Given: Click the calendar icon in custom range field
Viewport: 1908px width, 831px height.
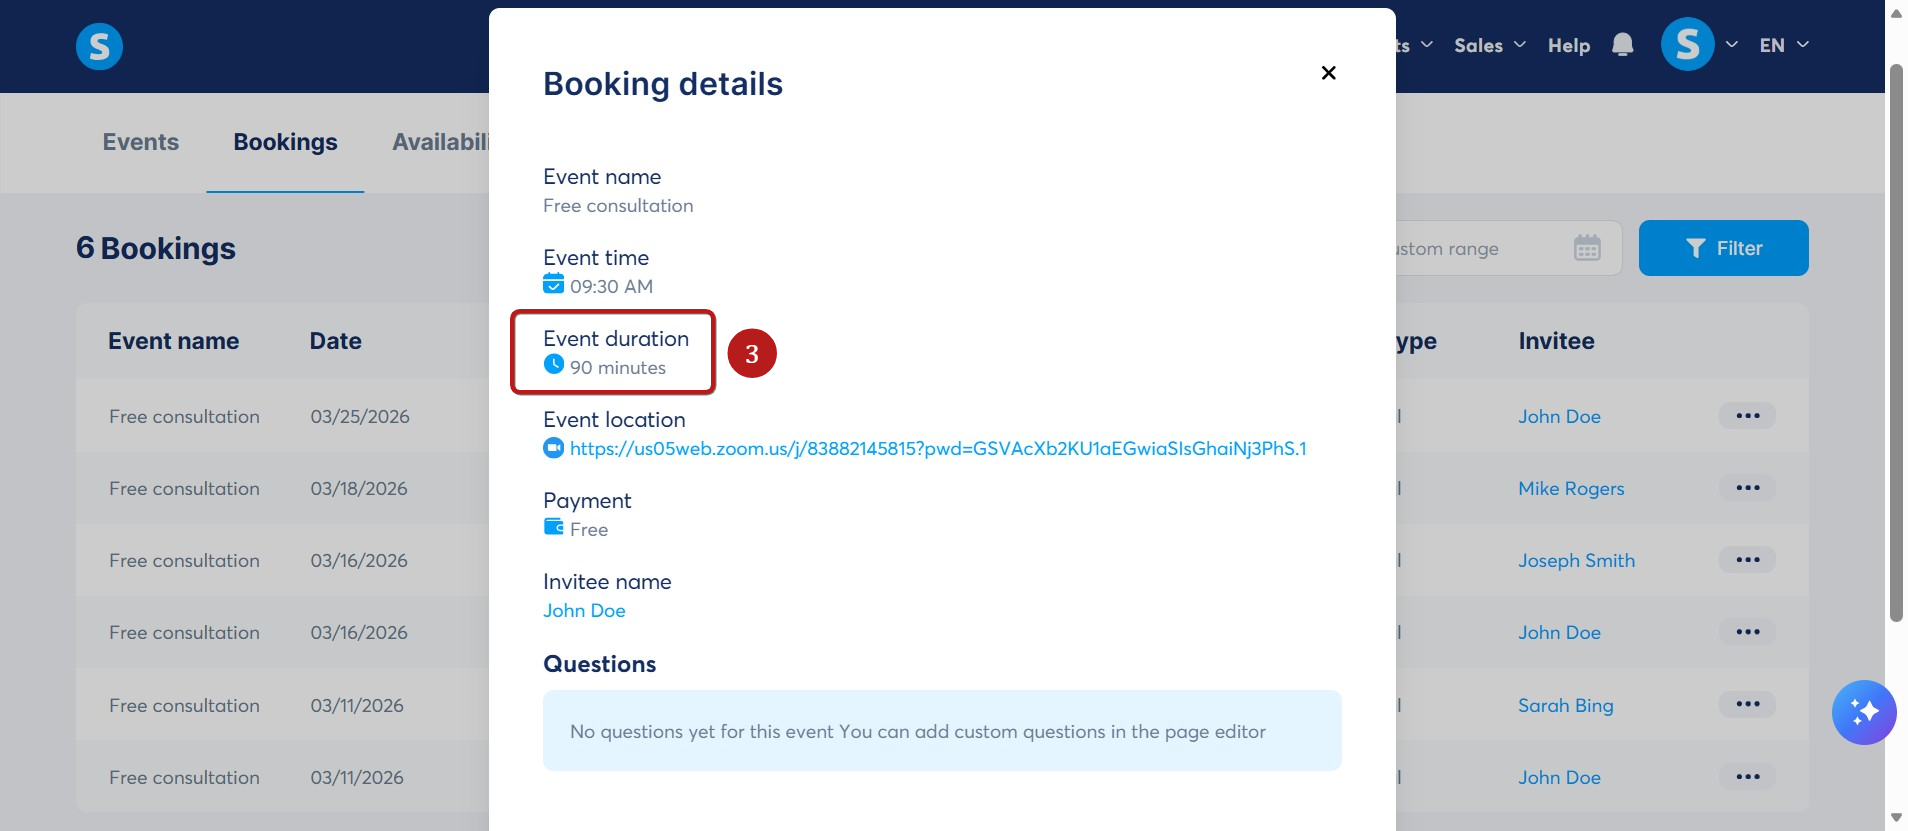Looking at the screenshot, I should coord(1587,248).
